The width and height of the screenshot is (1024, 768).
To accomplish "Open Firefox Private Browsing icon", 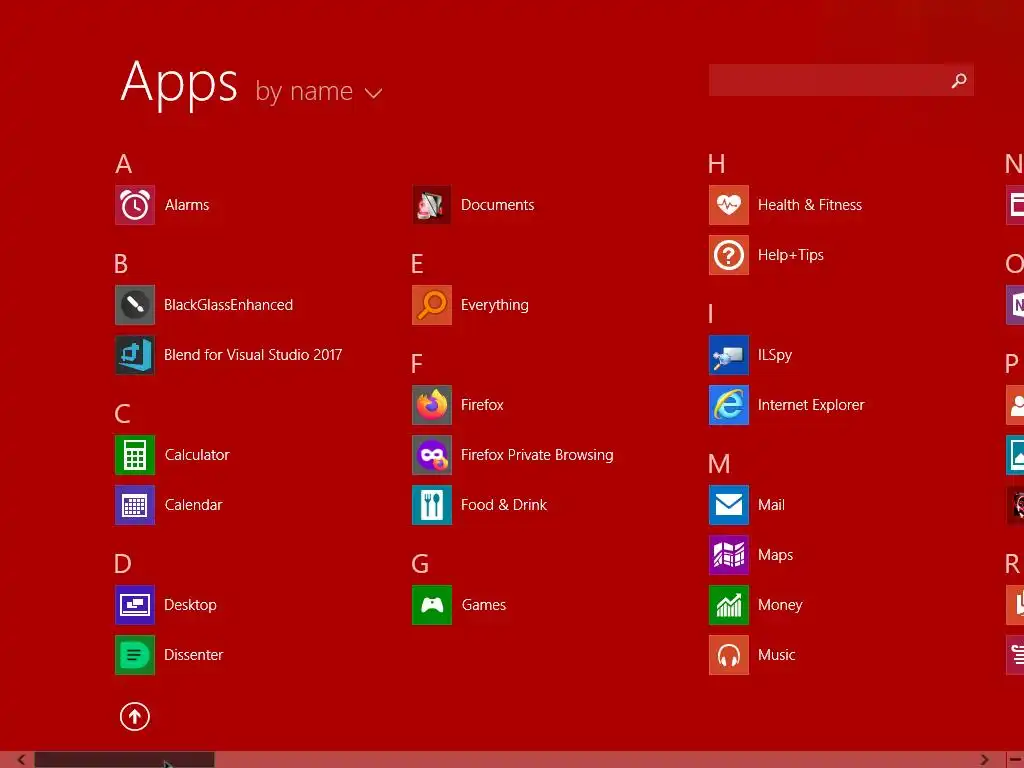I will [x=432, y=455].
